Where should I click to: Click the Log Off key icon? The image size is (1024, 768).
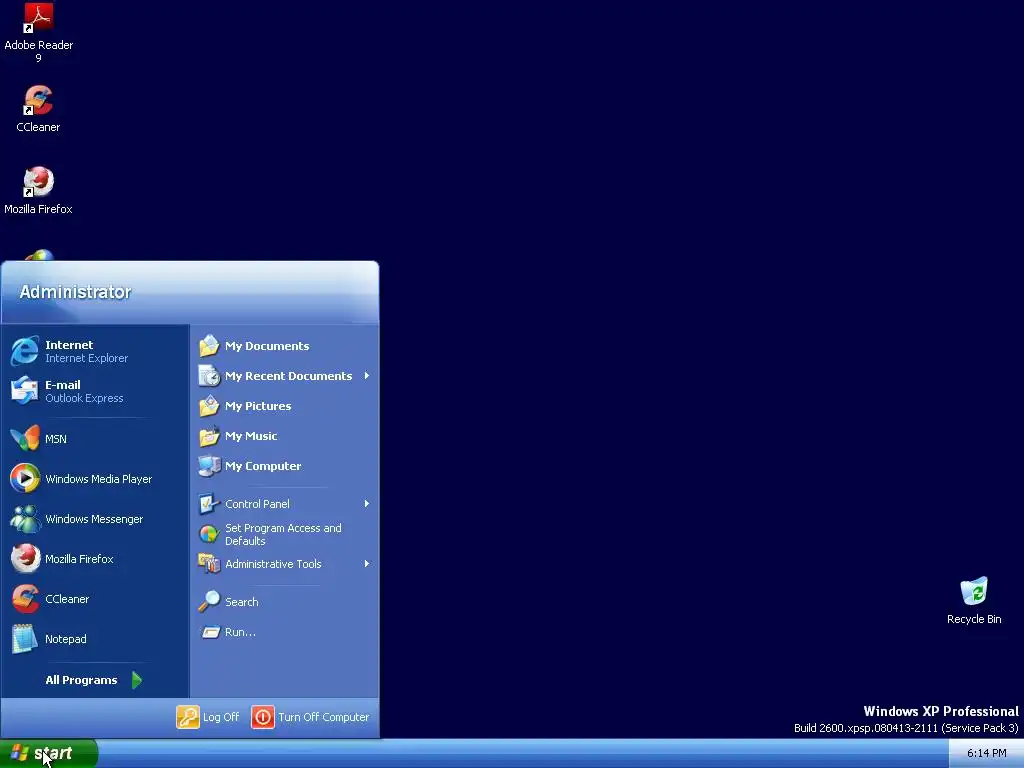tap(187, 716)
